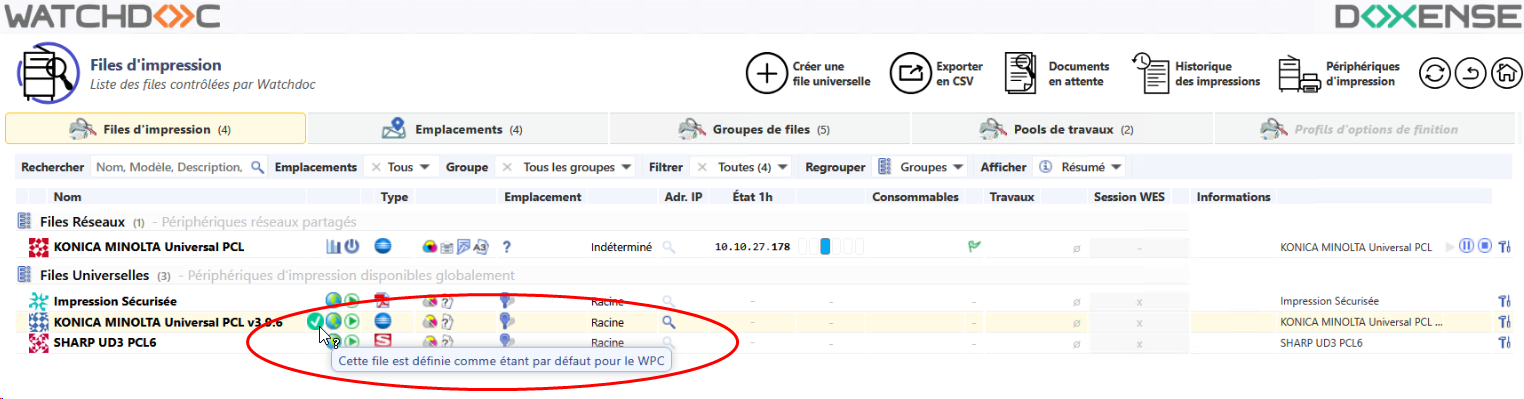The height and width of the screenshot is (399, 1524).
Task: Click Sharp red S type icon
Action: 382,342
